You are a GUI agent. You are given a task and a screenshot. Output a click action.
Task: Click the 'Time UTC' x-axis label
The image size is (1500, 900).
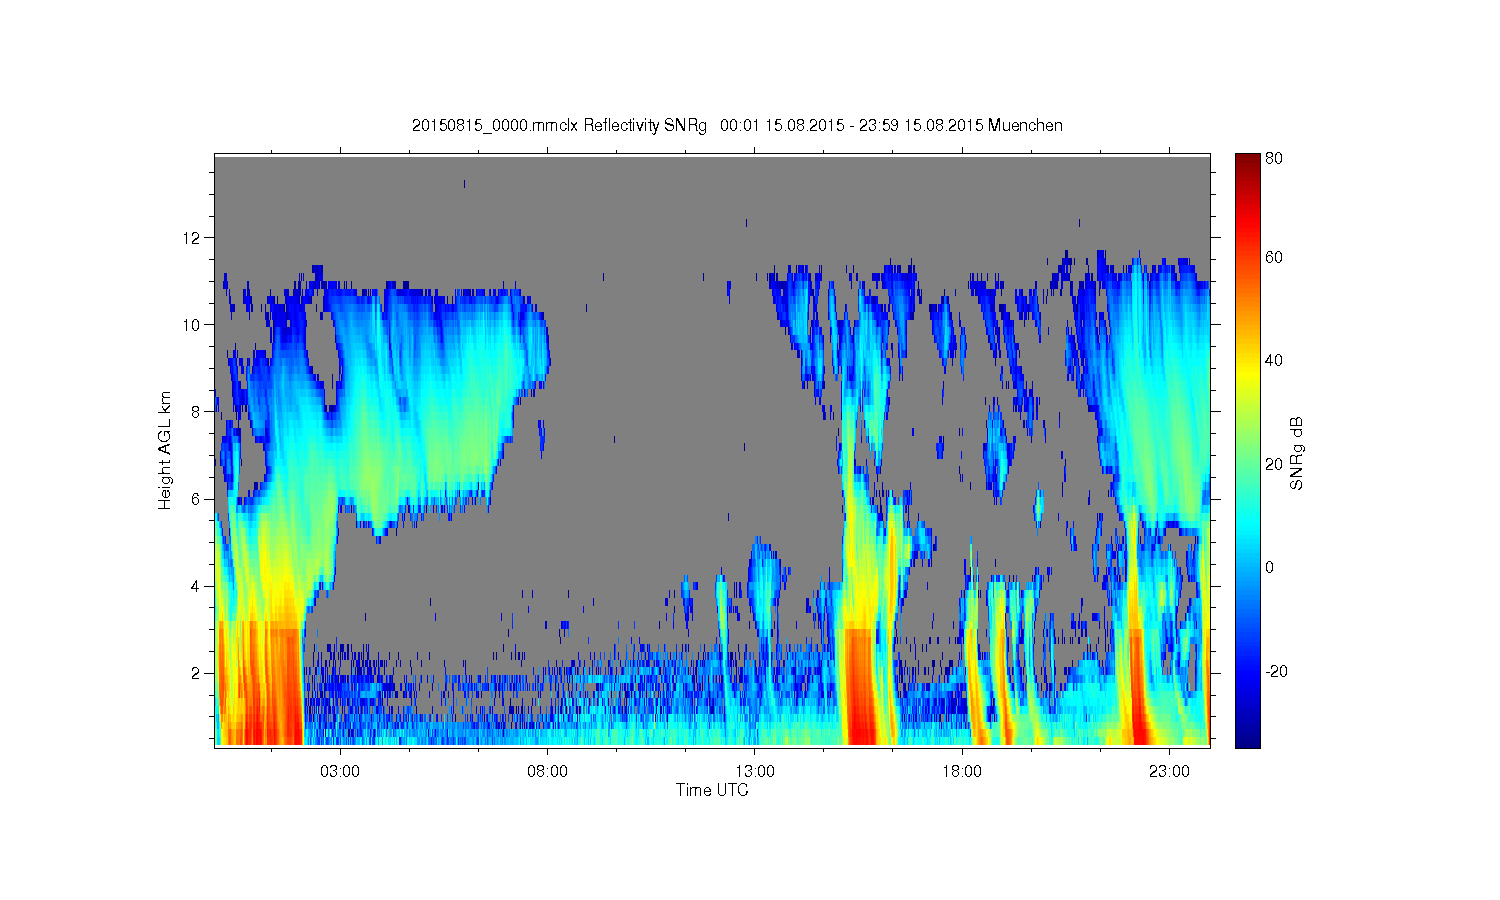(712, 790)
